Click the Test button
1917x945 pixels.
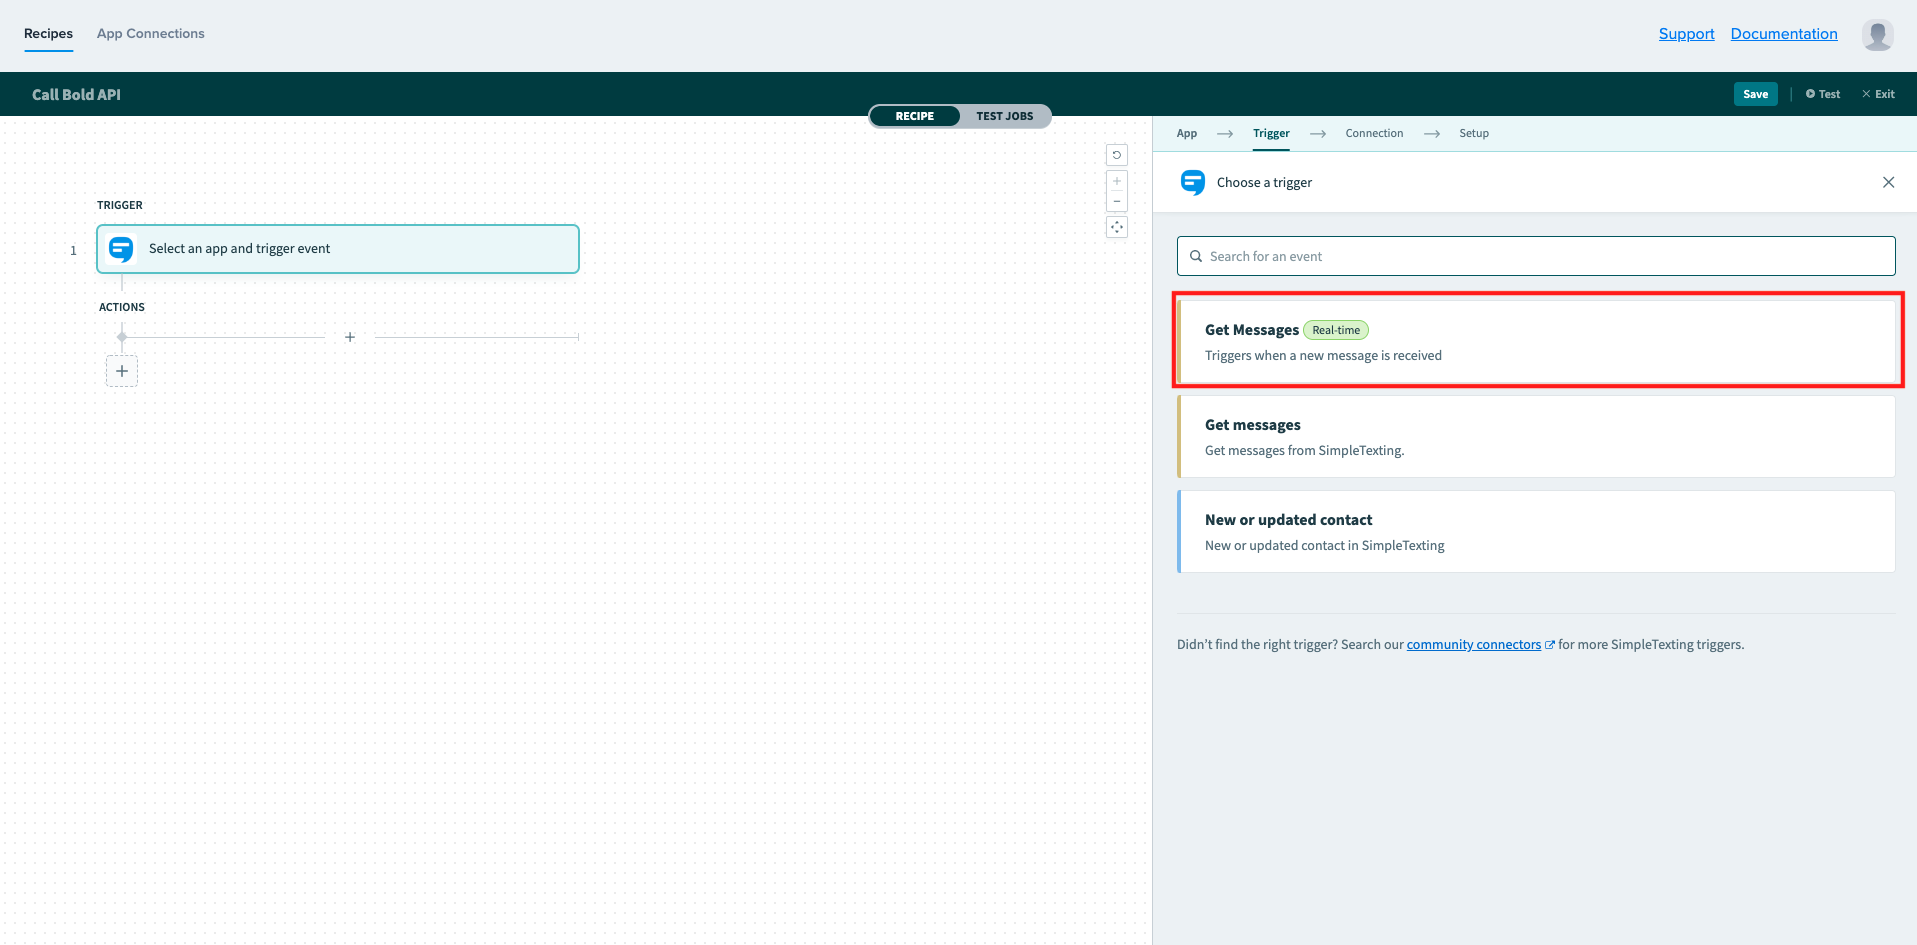click(x=1823, y=94)
